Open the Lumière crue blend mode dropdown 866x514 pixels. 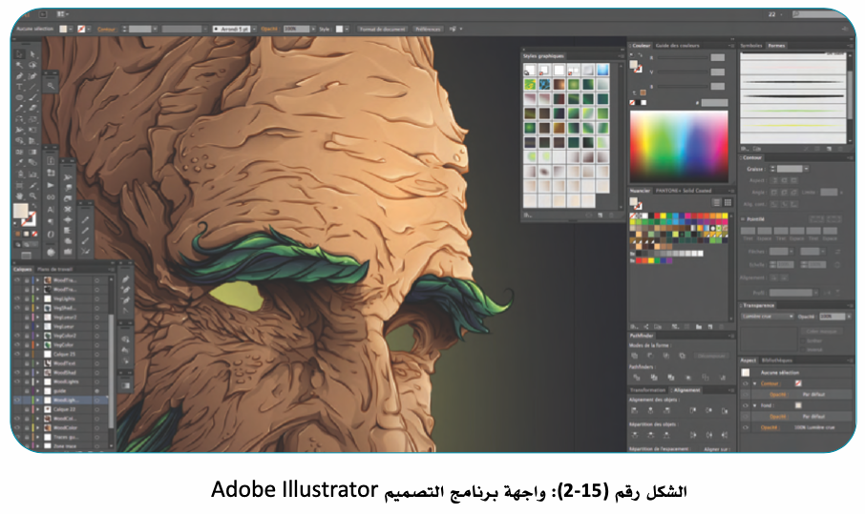tap(767, 316)
